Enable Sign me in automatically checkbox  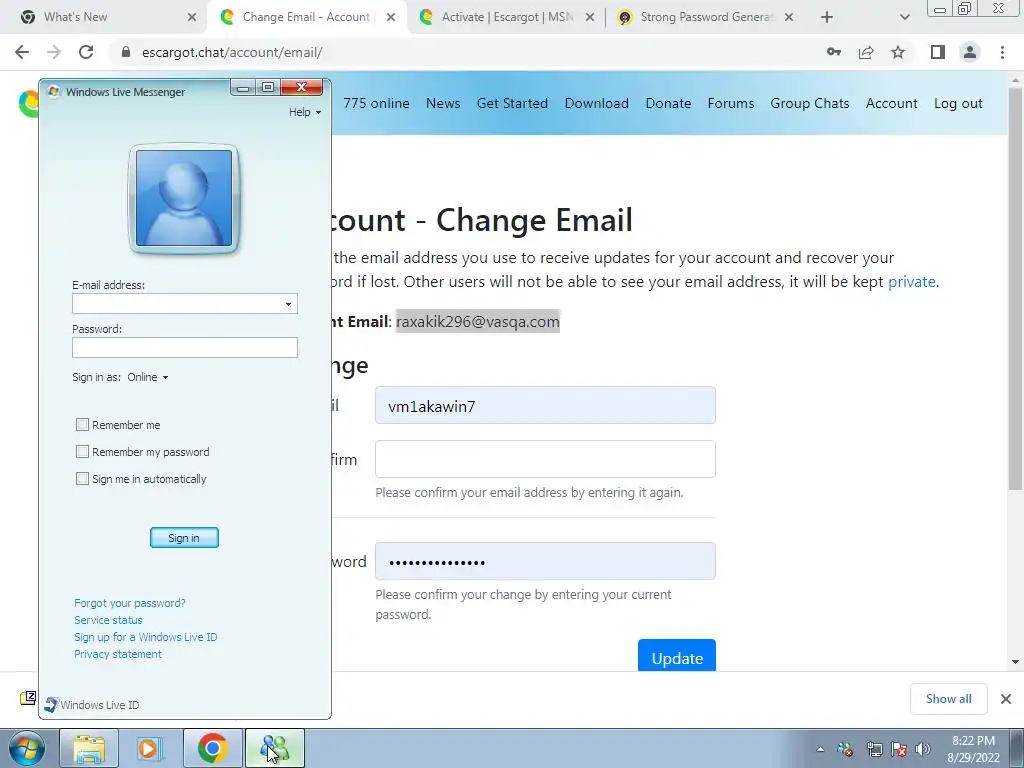82,479
